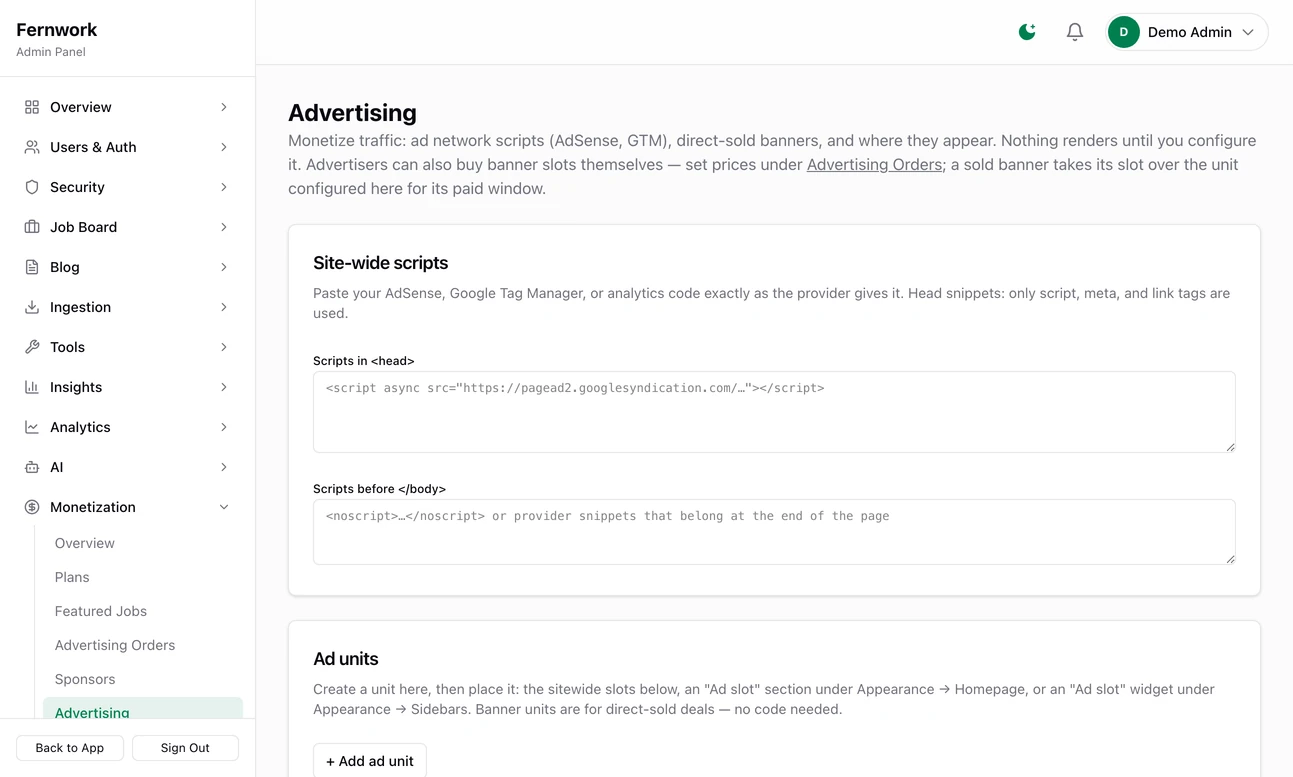The height and width of the screenshot is (777, 1293).
Task: Click the Add ad unit button
Action: coord(370,760)
